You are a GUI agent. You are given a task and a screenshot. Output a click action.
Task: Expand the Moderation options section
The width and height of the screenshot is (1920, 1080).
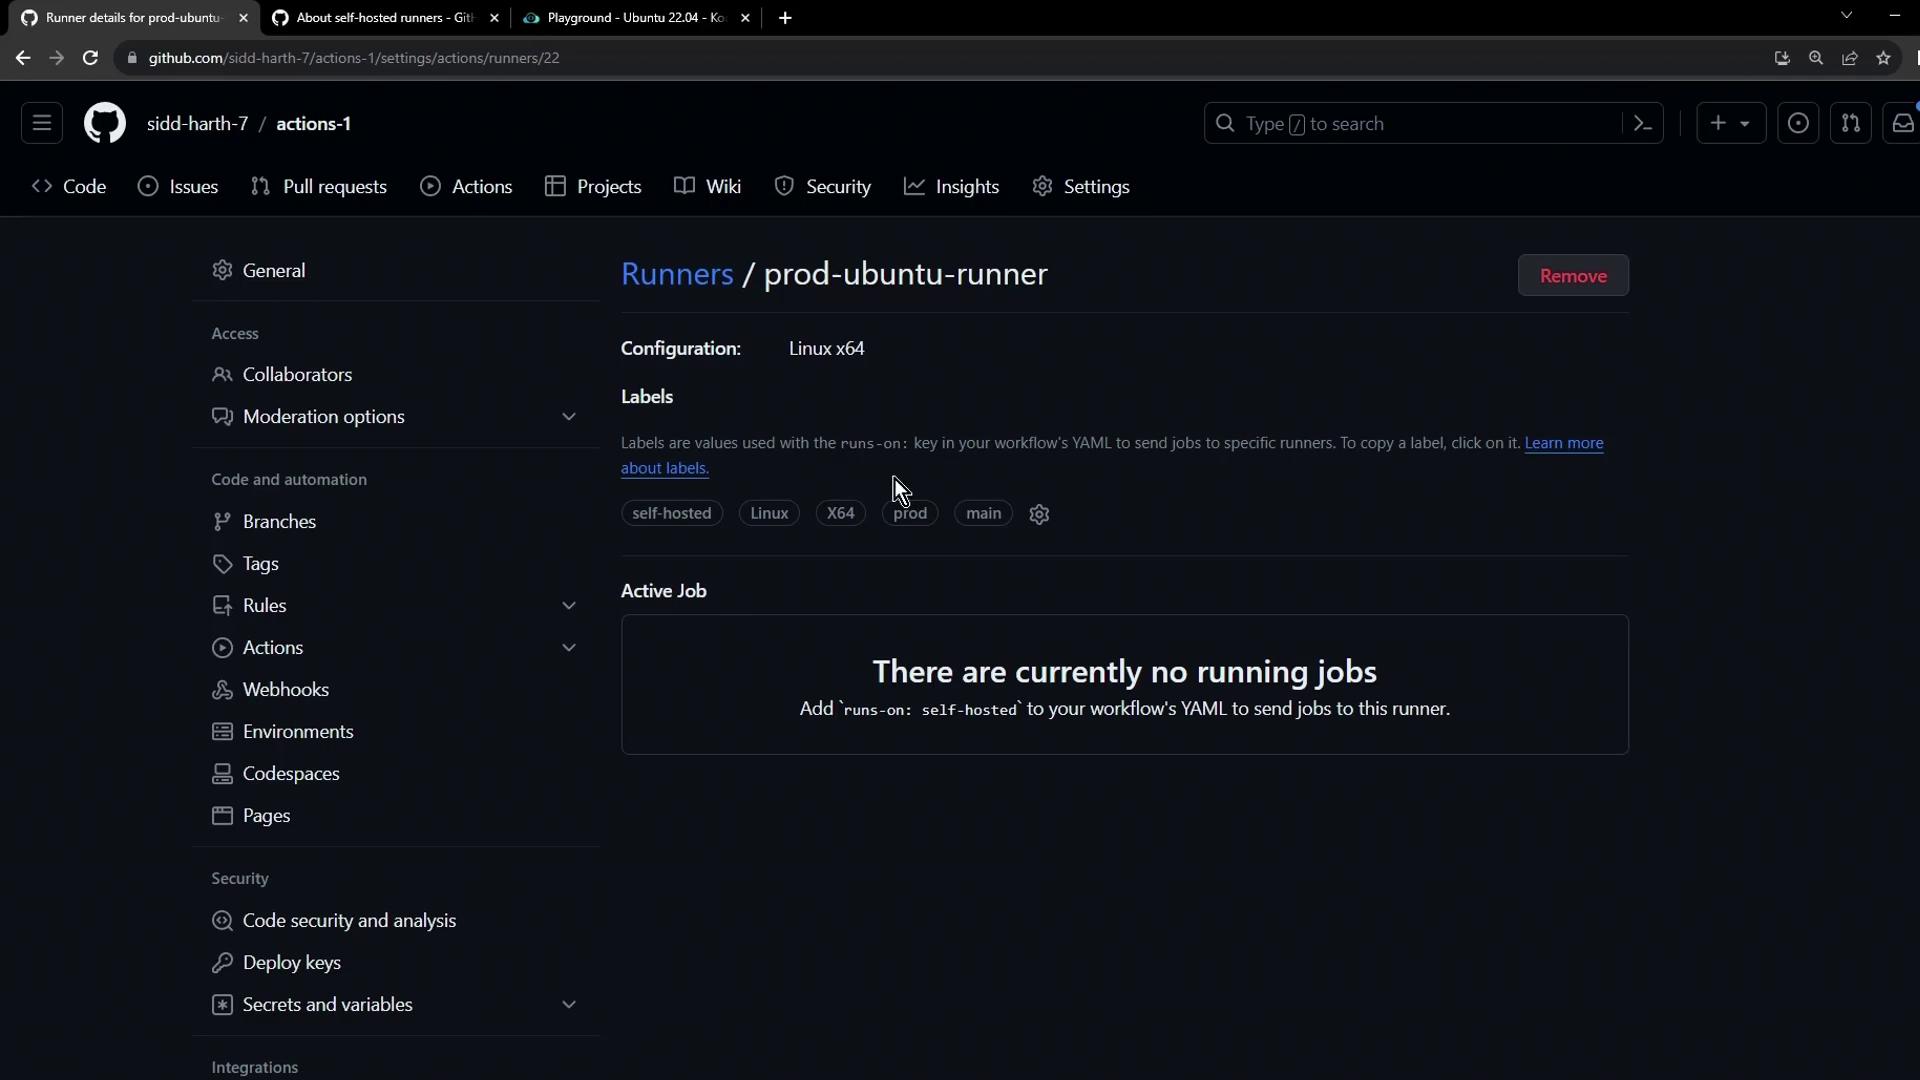(x=568, y=417)
